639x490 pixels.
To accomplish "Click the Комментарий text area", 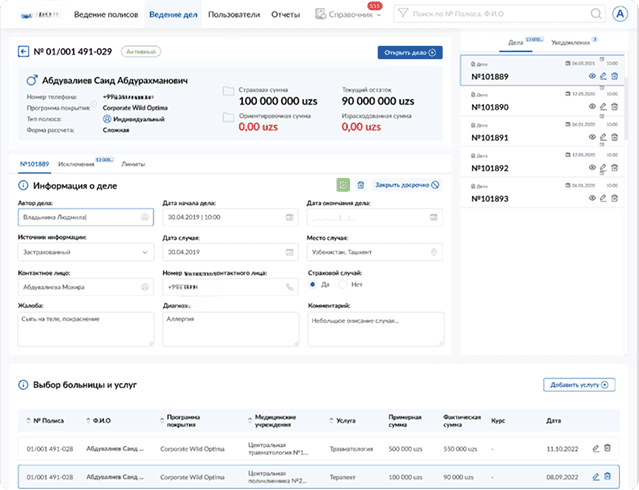I will (376, 329).
